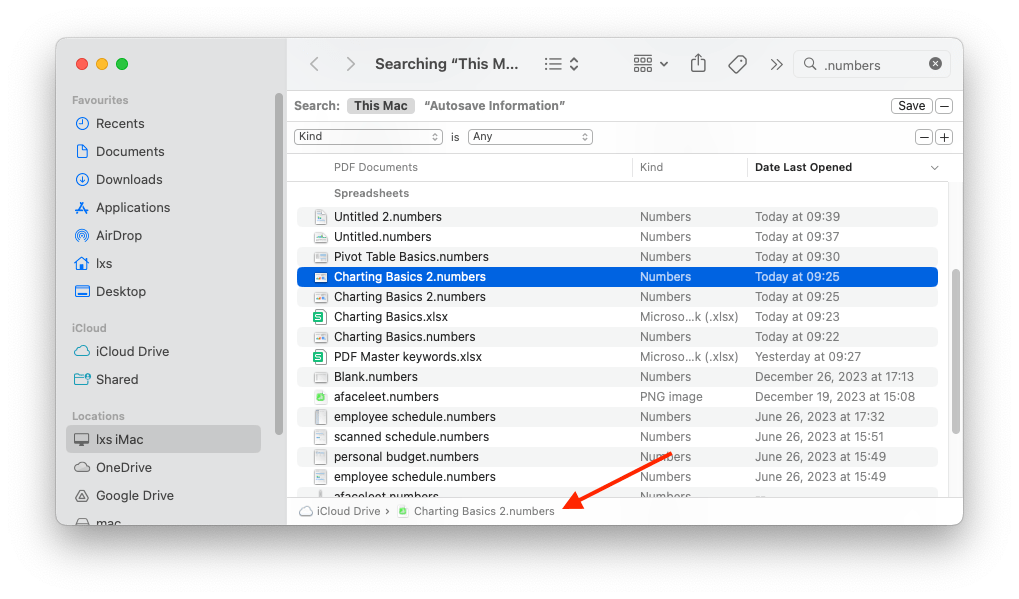The height and width of the screenshot is (599, 1019).
Task: Open AirDrop in the sidebar
Action: [x=118, y=236]
